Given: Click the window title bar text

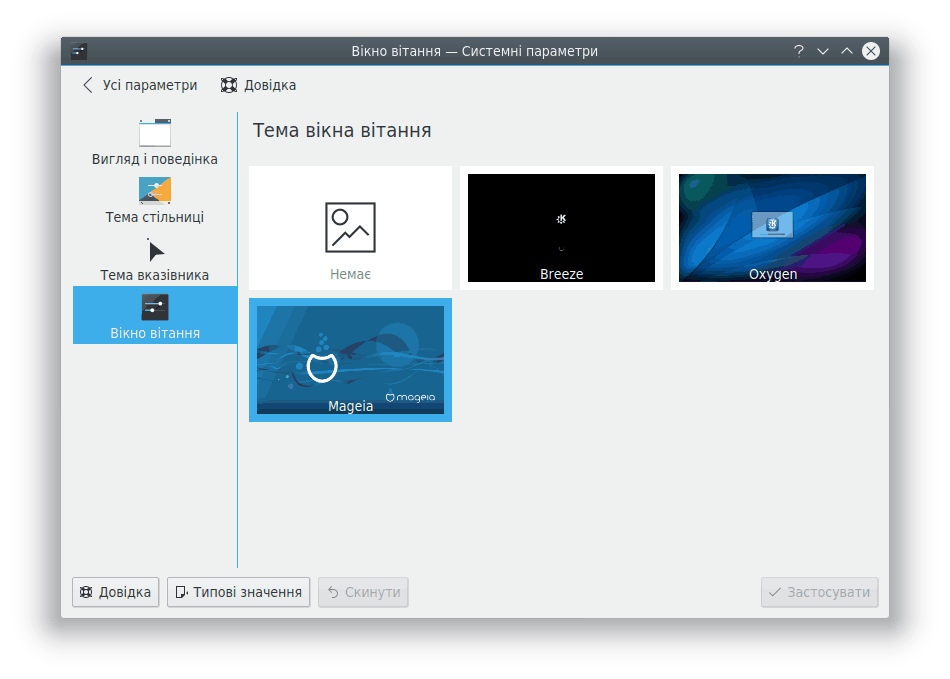Looking at the screenshot, I should [474, 51].
